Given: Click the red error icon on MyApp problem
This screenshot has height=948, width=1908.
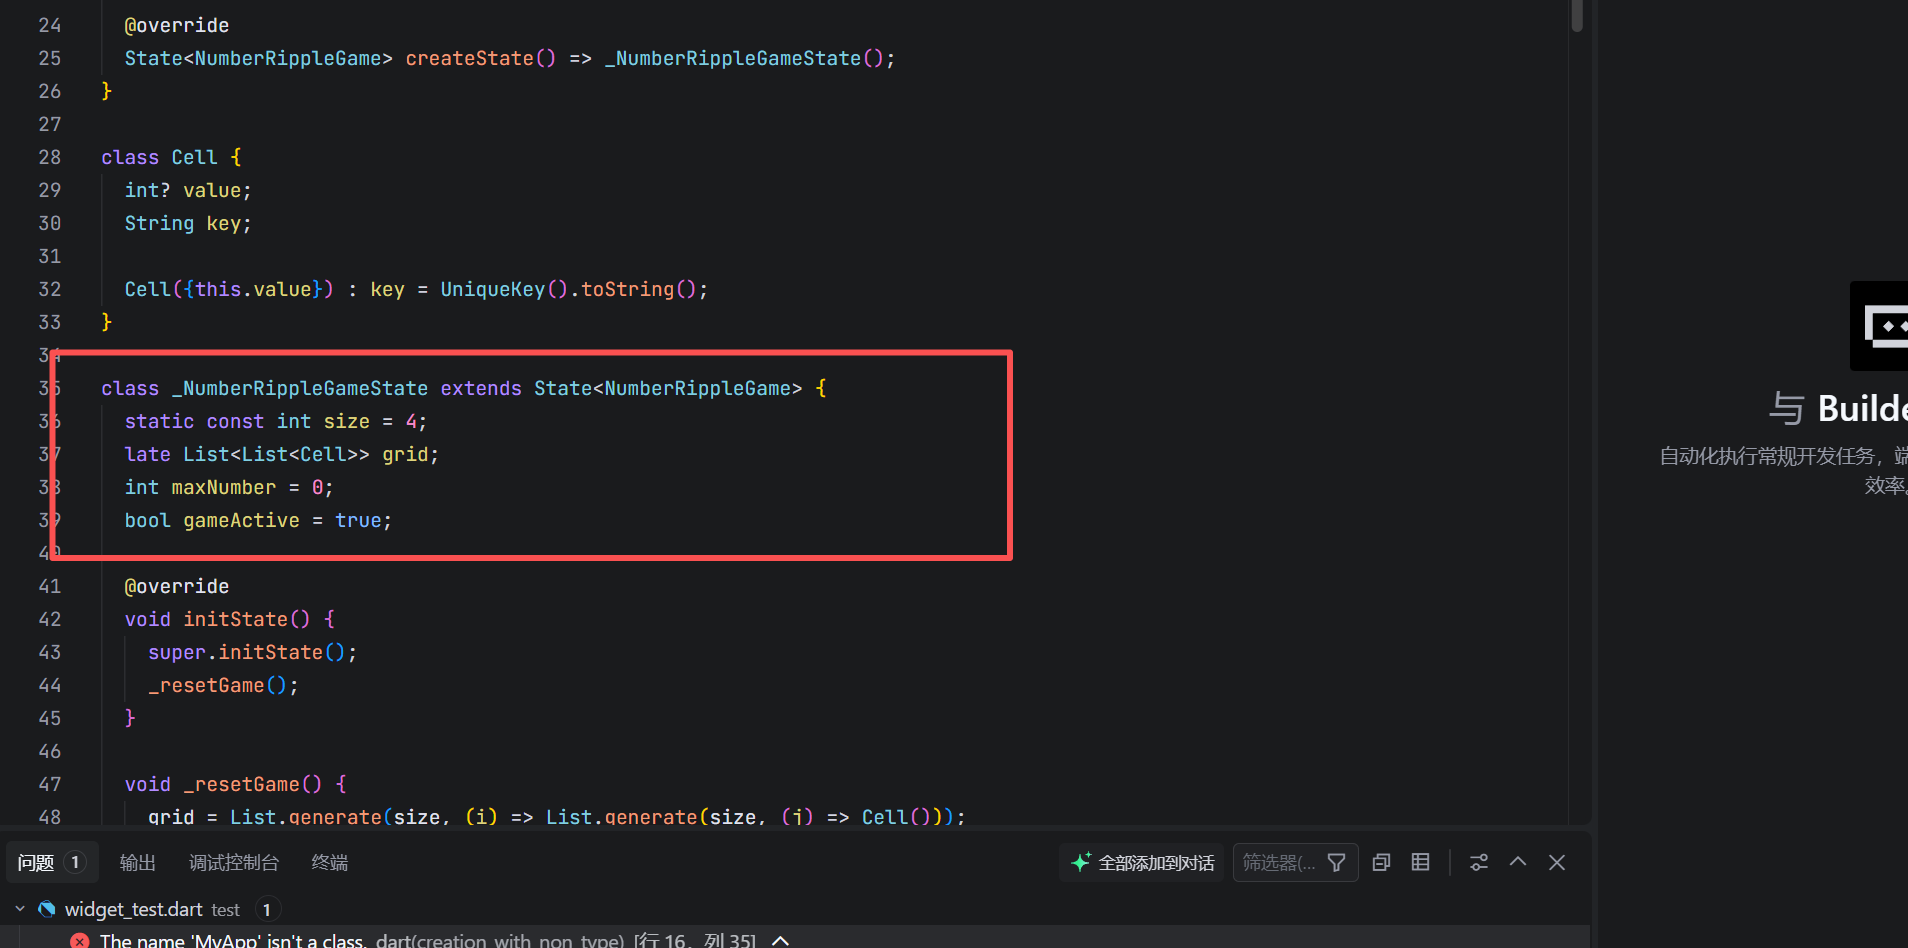Looking at the screenshot, I should coord(80,941).
